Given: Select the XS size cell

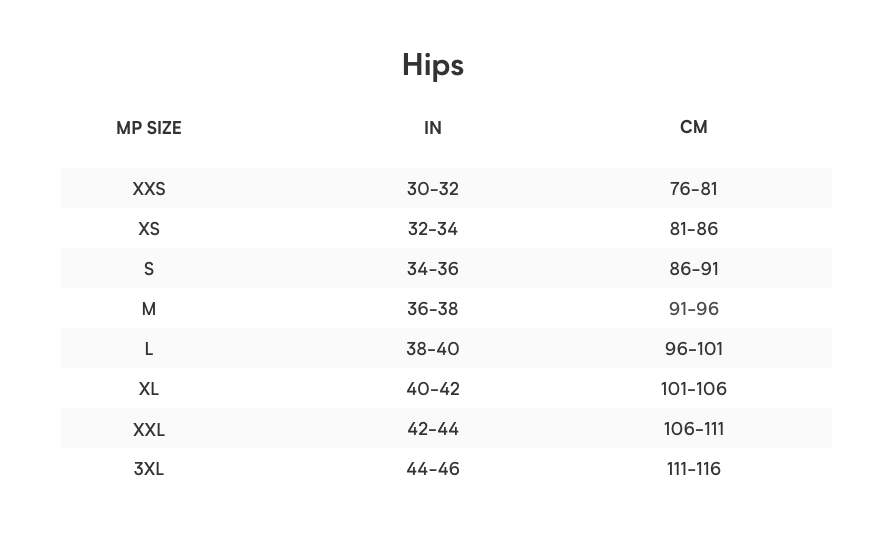Looking at the screenshot, I should tap(149, 229).
